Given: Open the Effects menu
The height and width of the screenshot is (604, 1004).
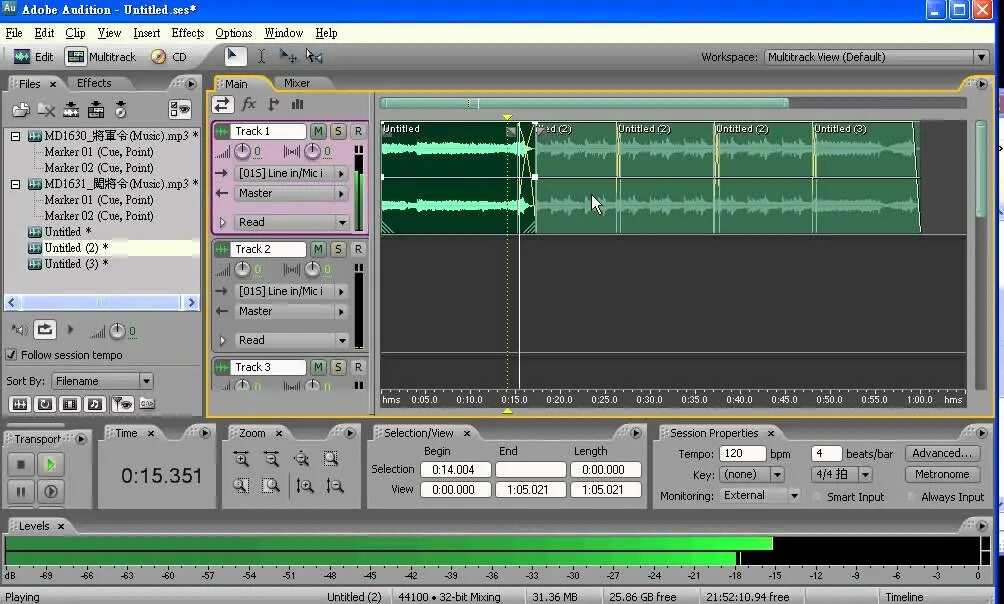Looking at the screenshot, I should point(188,33).
